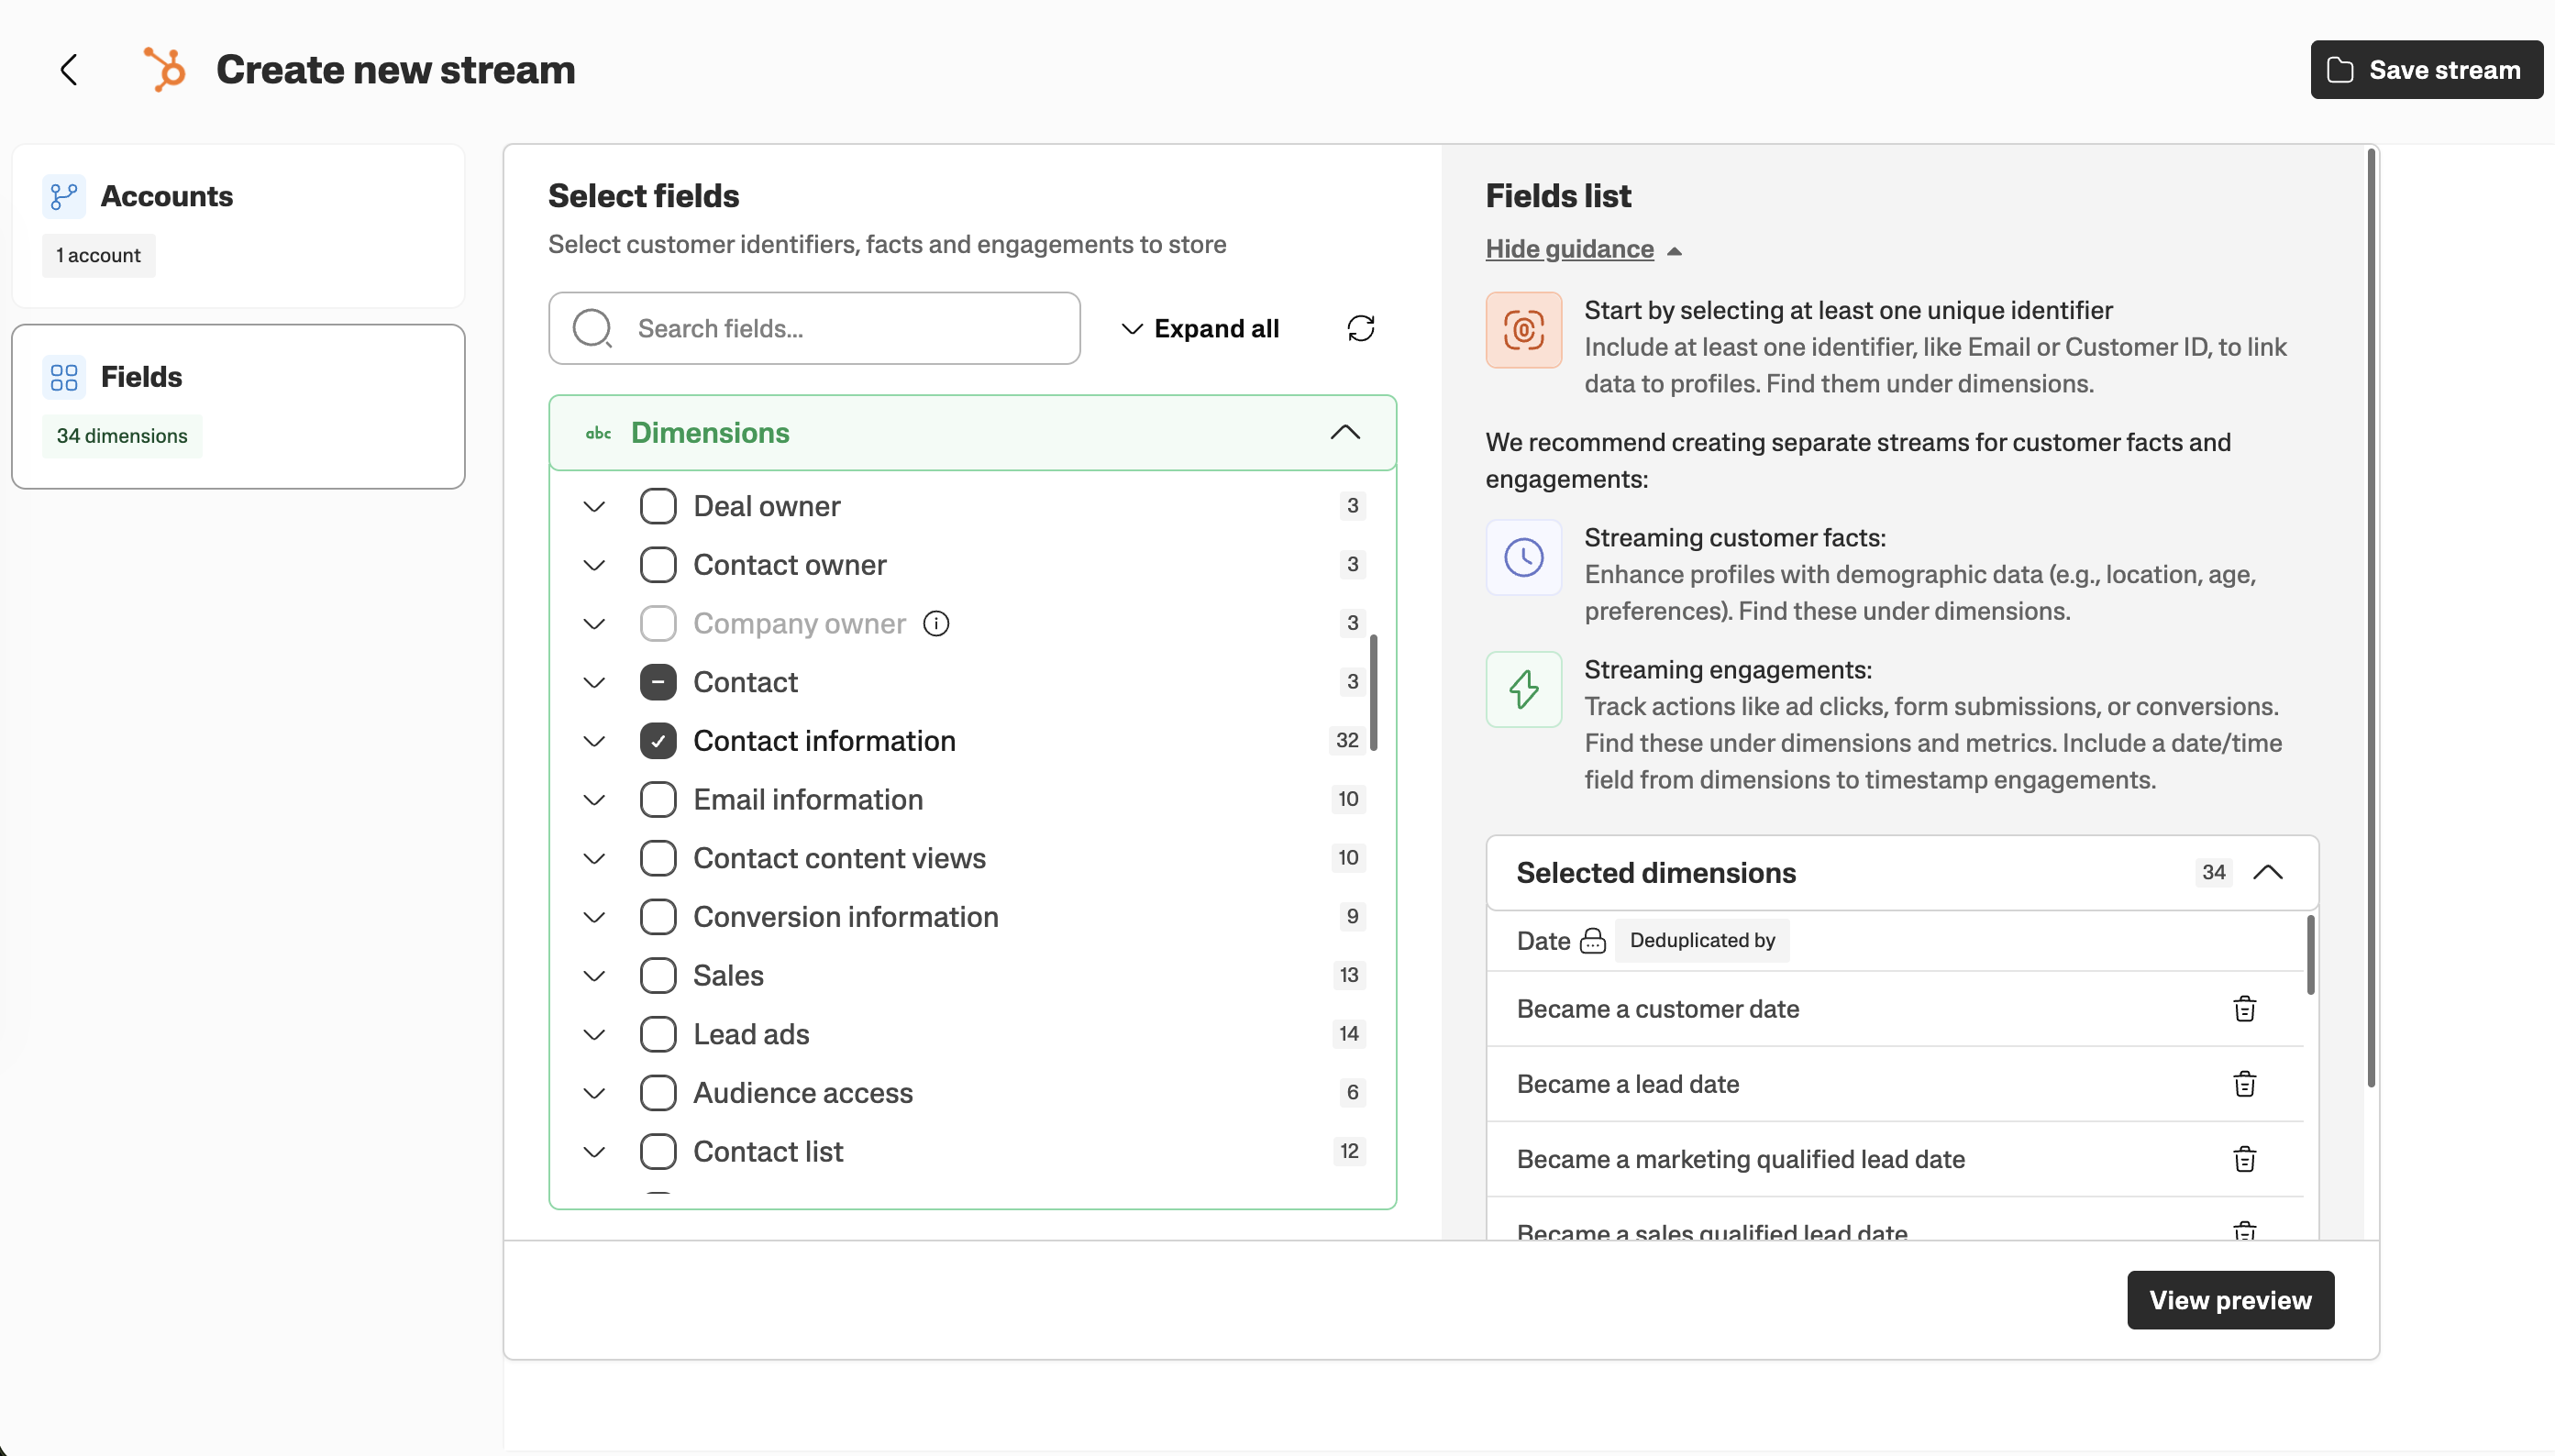Delete Became a lead date field
2555x1456 pixels.
[2244, 1083]
